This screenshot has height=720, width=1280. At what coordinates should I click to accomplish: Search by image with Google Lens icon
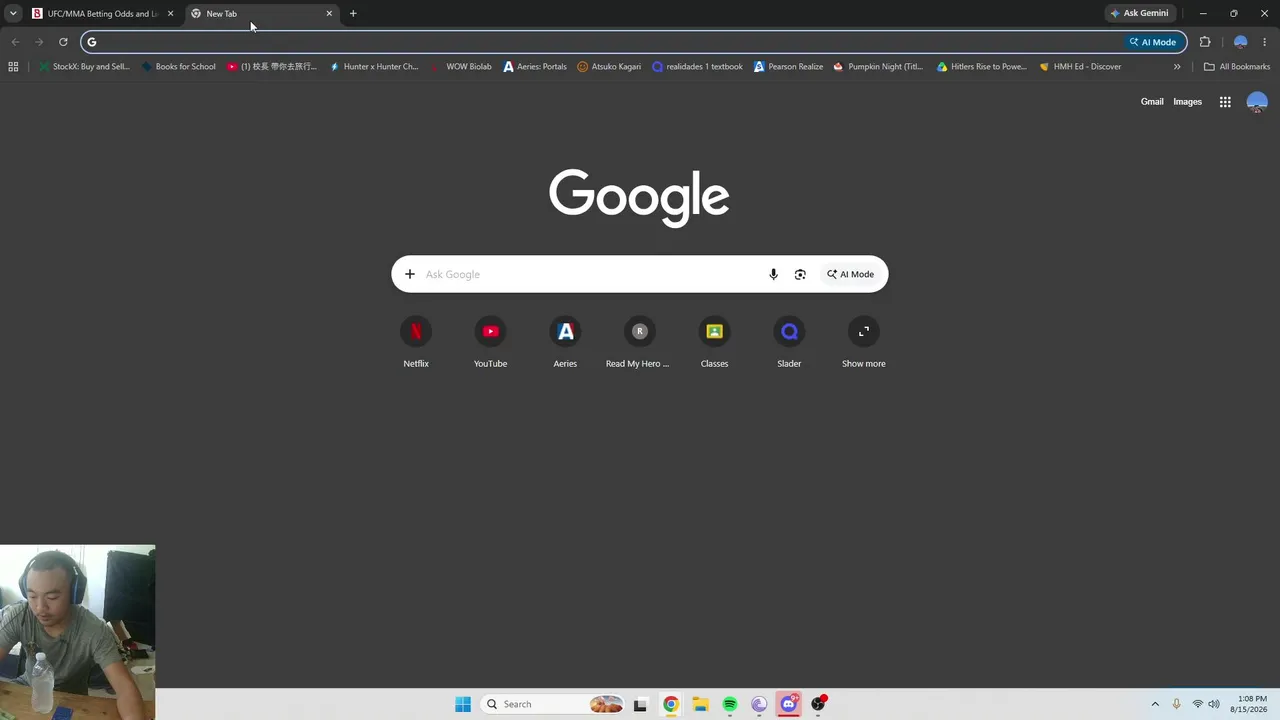pos(800,274)
